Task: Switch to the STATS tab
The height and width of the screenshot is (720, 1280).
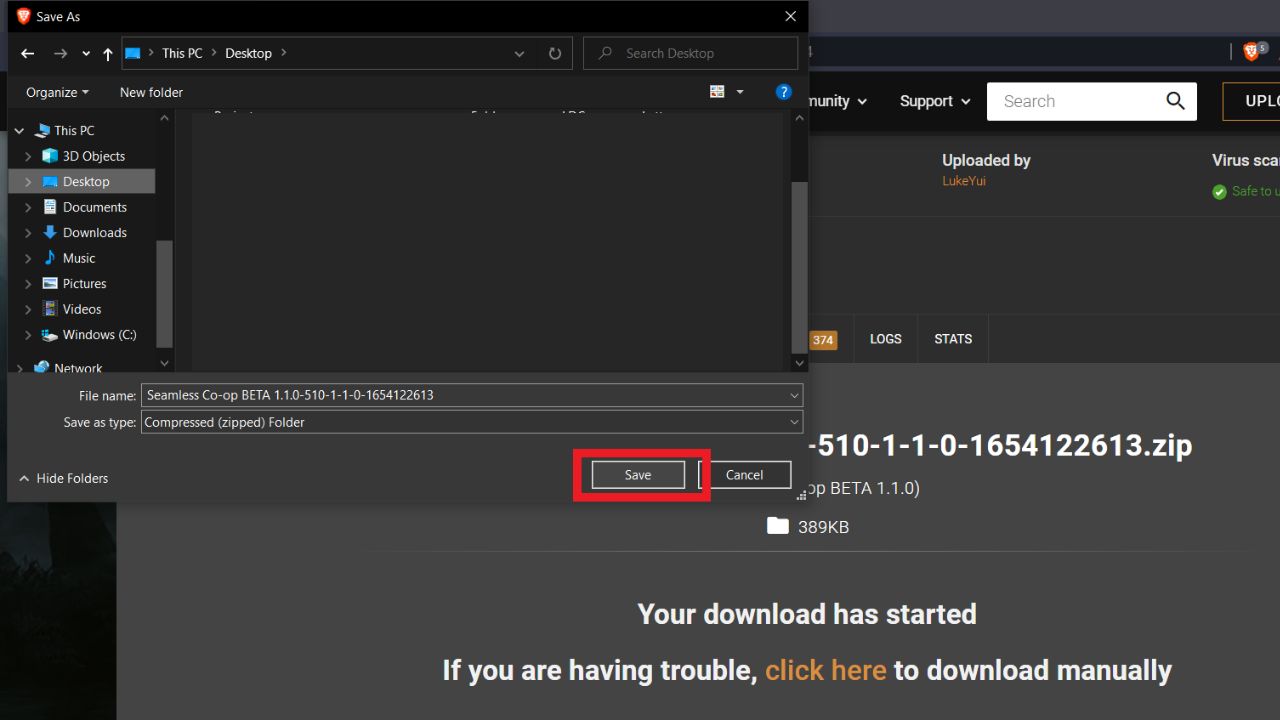Action: 952,339
